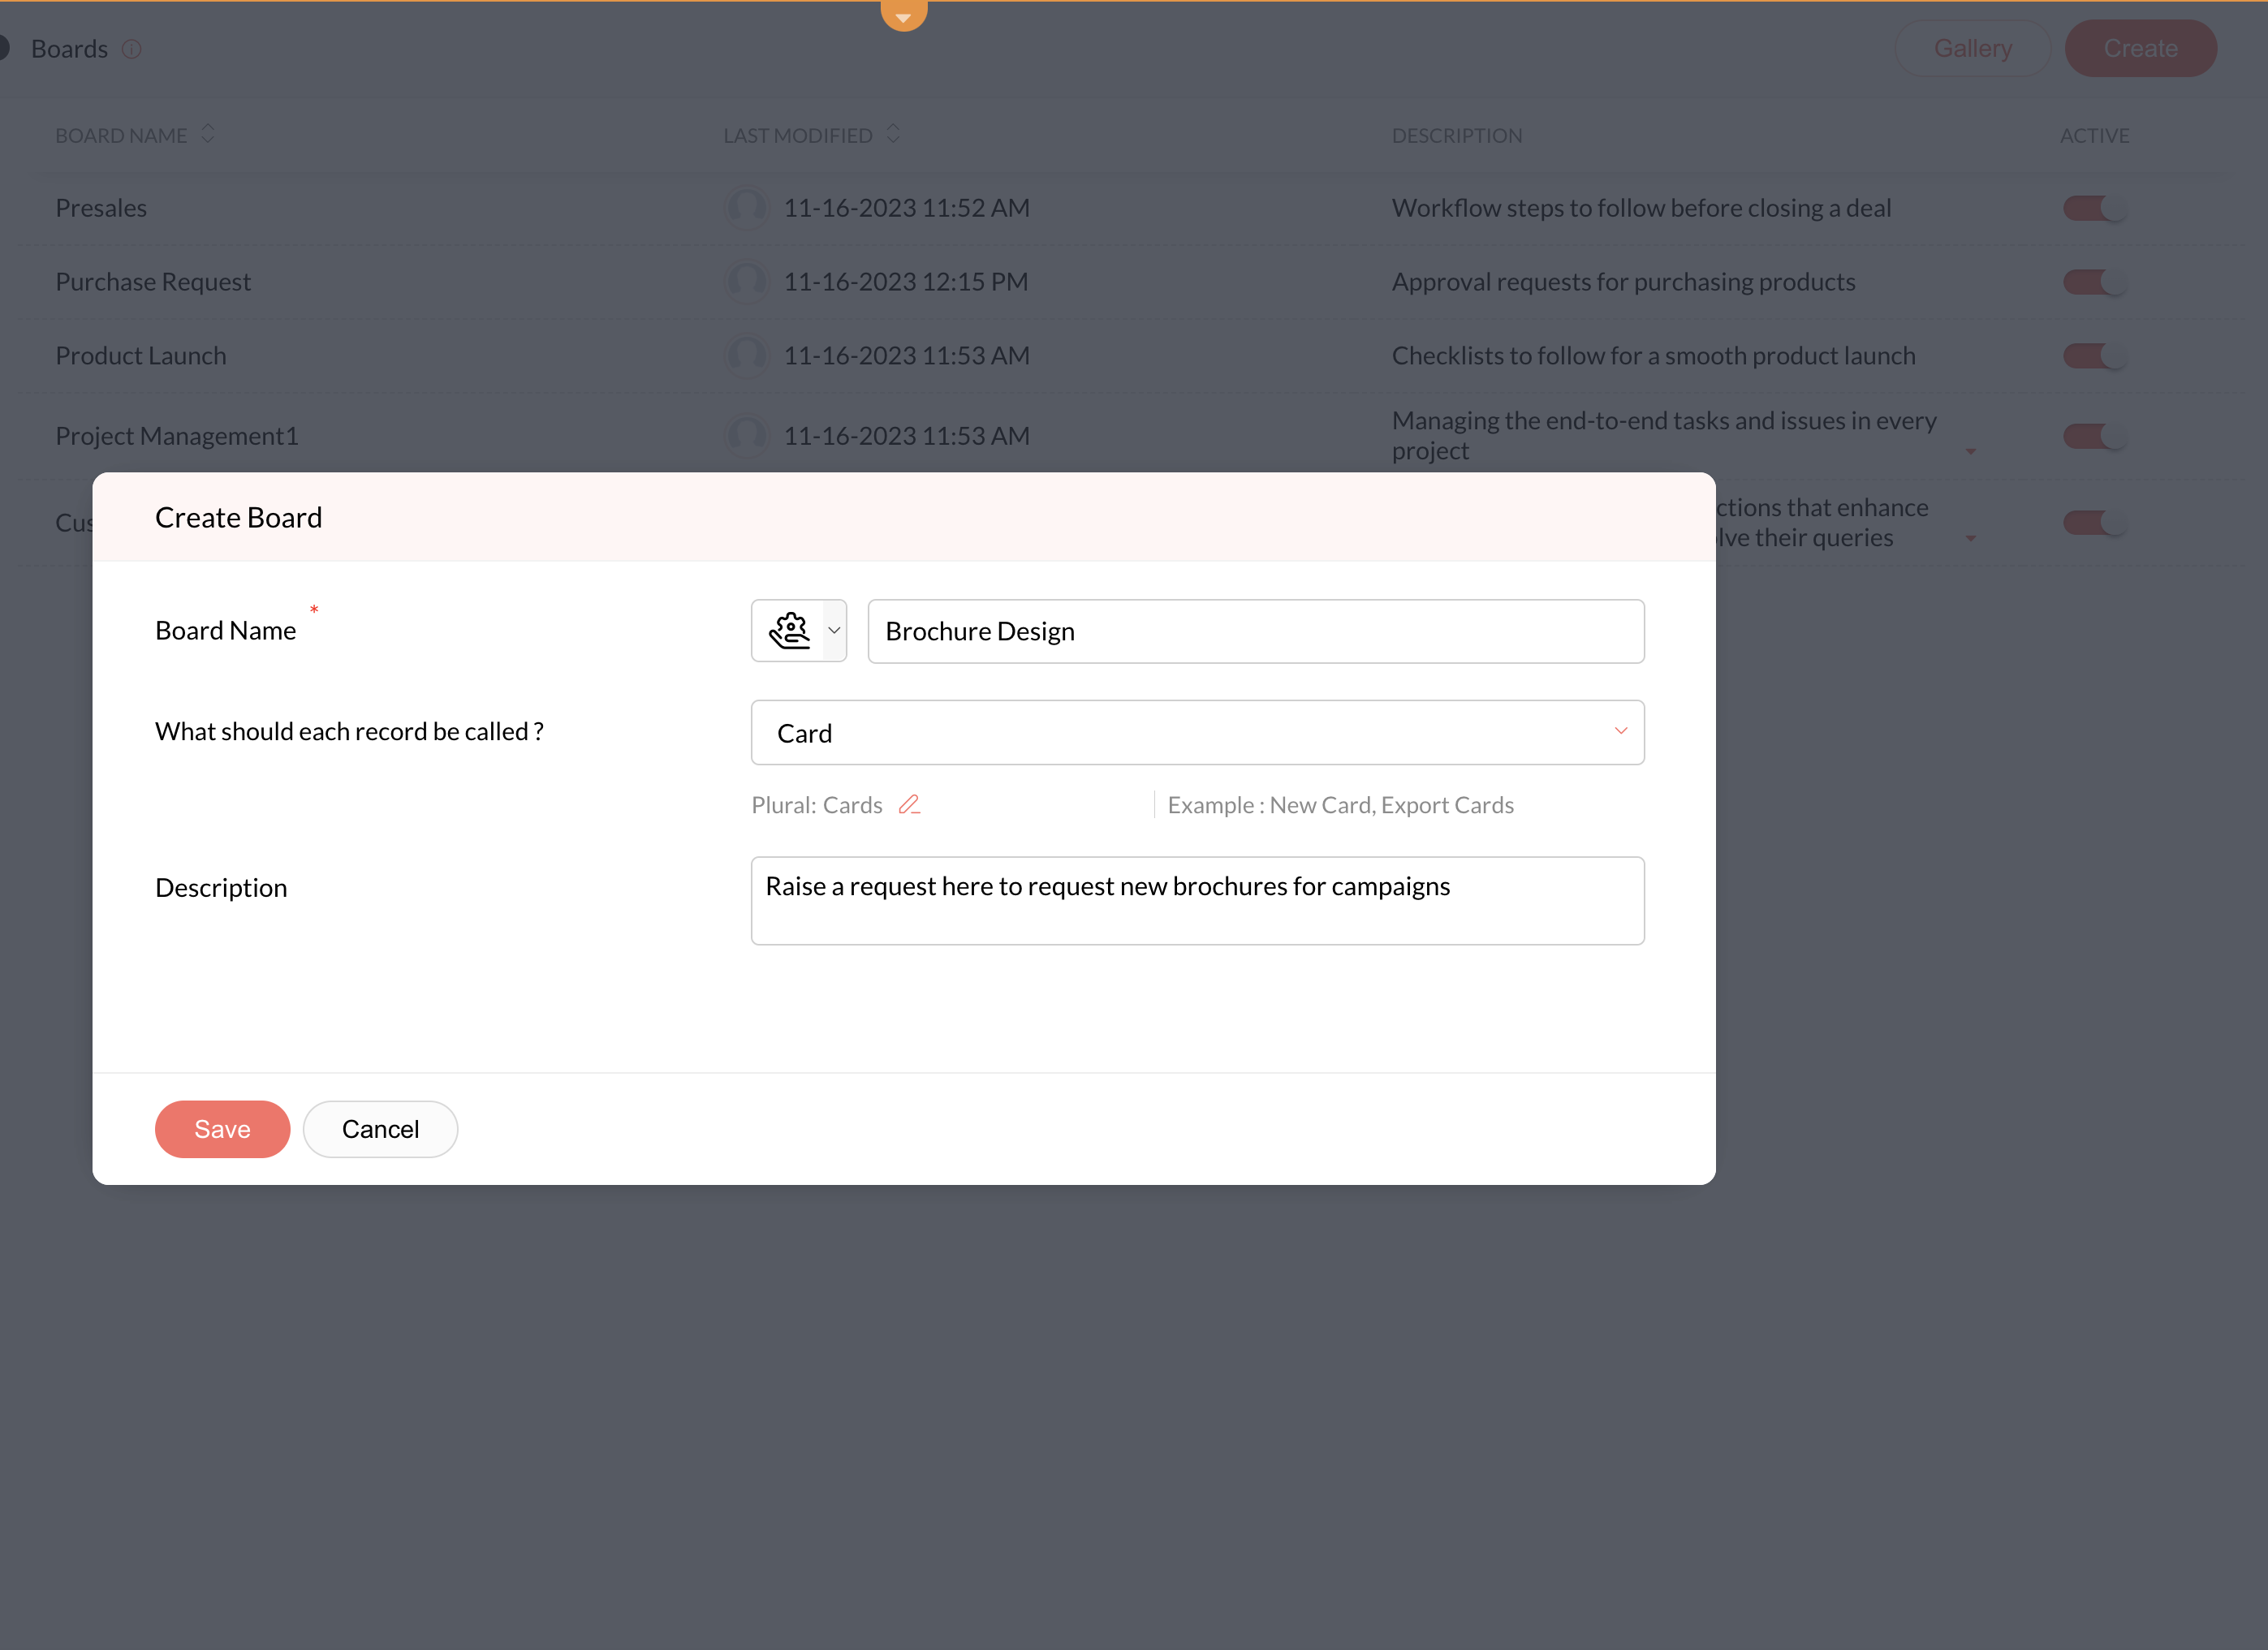Open the board icon dropdown chevron
Viewport: 2268px width, 1650px height.
point(834,631)
